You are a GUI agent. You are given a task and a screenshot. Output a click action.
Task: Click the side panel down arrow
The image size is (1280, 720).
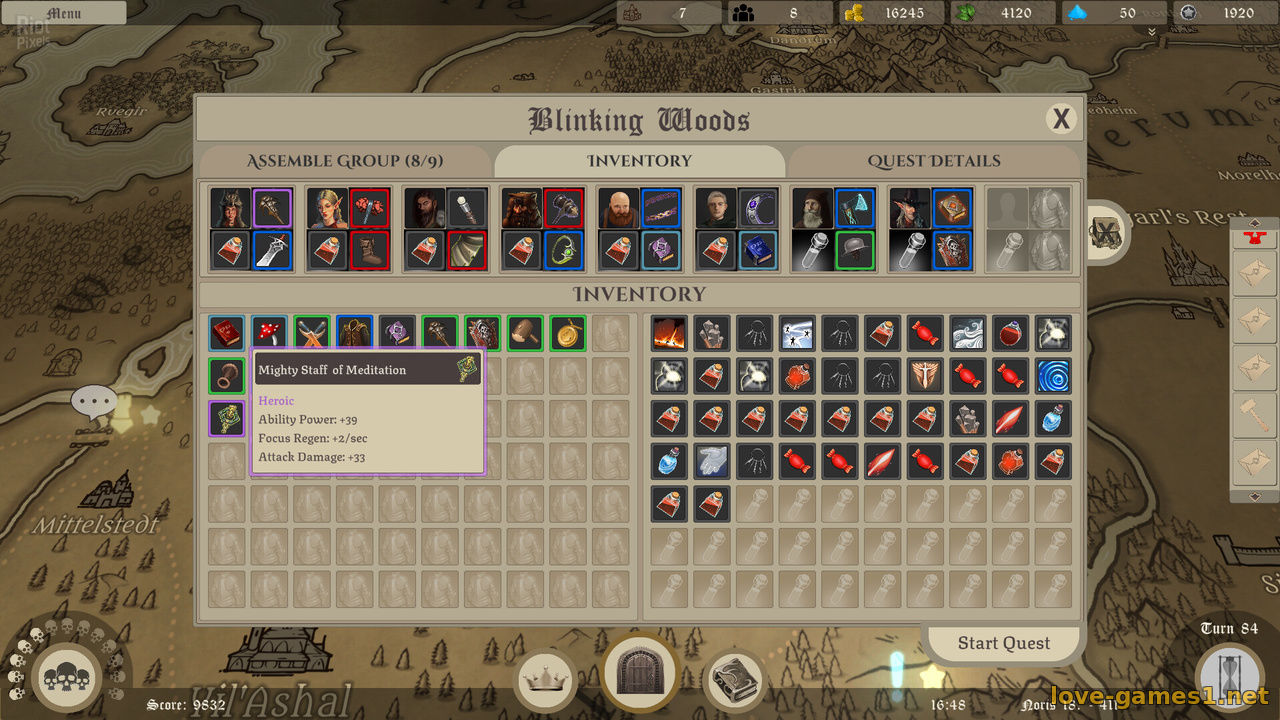click(1256, 496)
